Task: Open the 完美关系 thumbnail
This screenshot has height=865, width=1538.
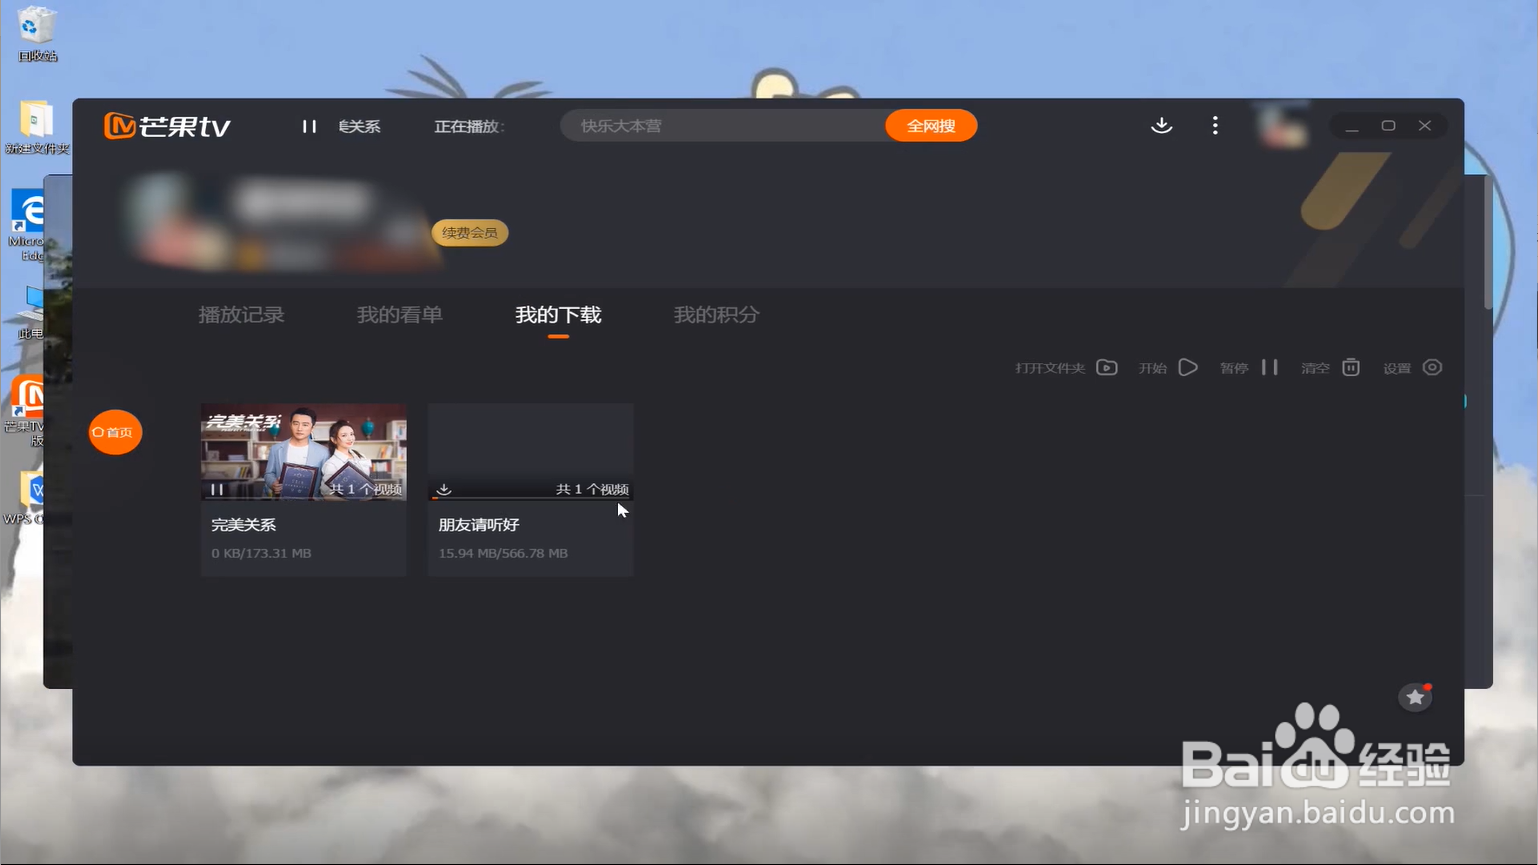Action: (x=304, y=451)
